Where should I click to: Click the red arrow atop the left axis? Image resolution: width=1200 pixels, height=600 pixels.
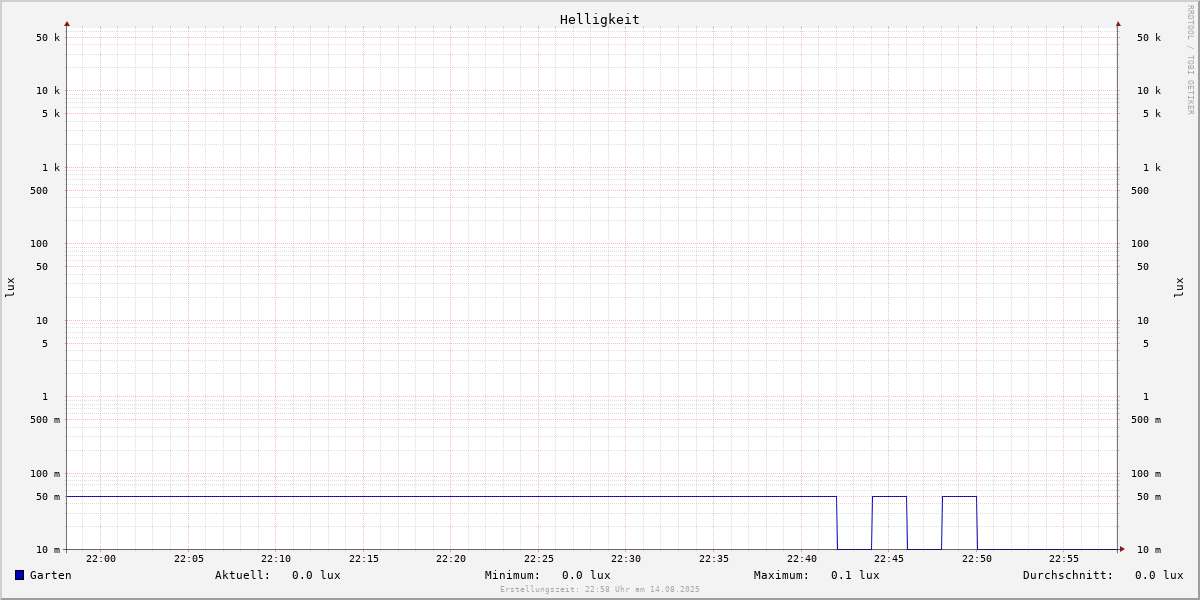pyautogui.click(x=67, y=23)
